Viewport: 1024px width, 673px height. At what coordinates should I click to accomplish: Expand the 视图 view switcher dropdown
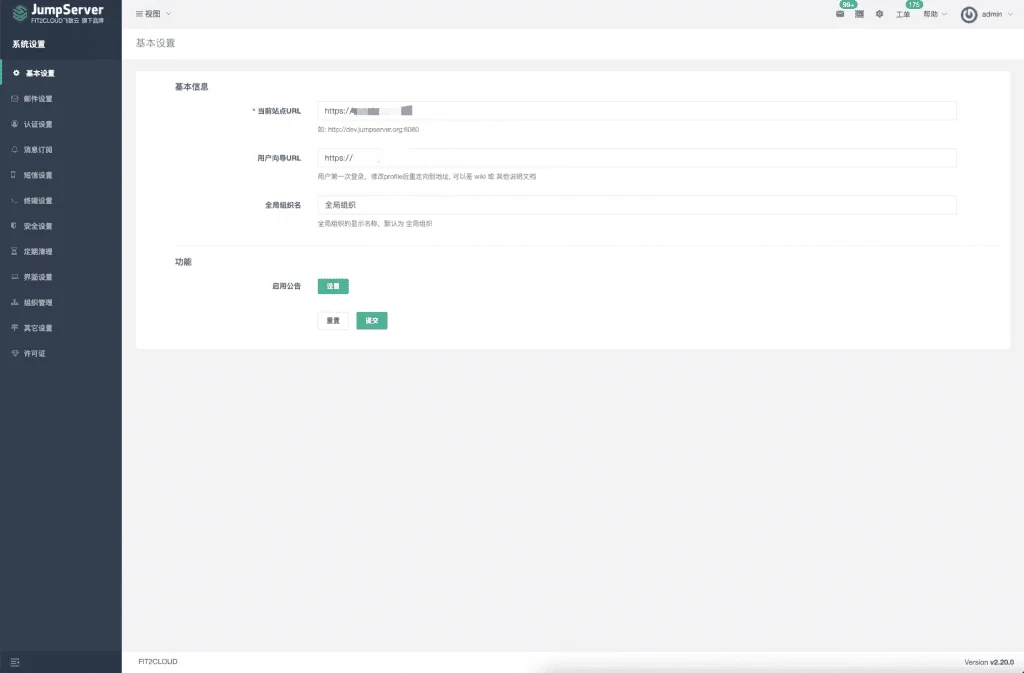click(153, 14)
